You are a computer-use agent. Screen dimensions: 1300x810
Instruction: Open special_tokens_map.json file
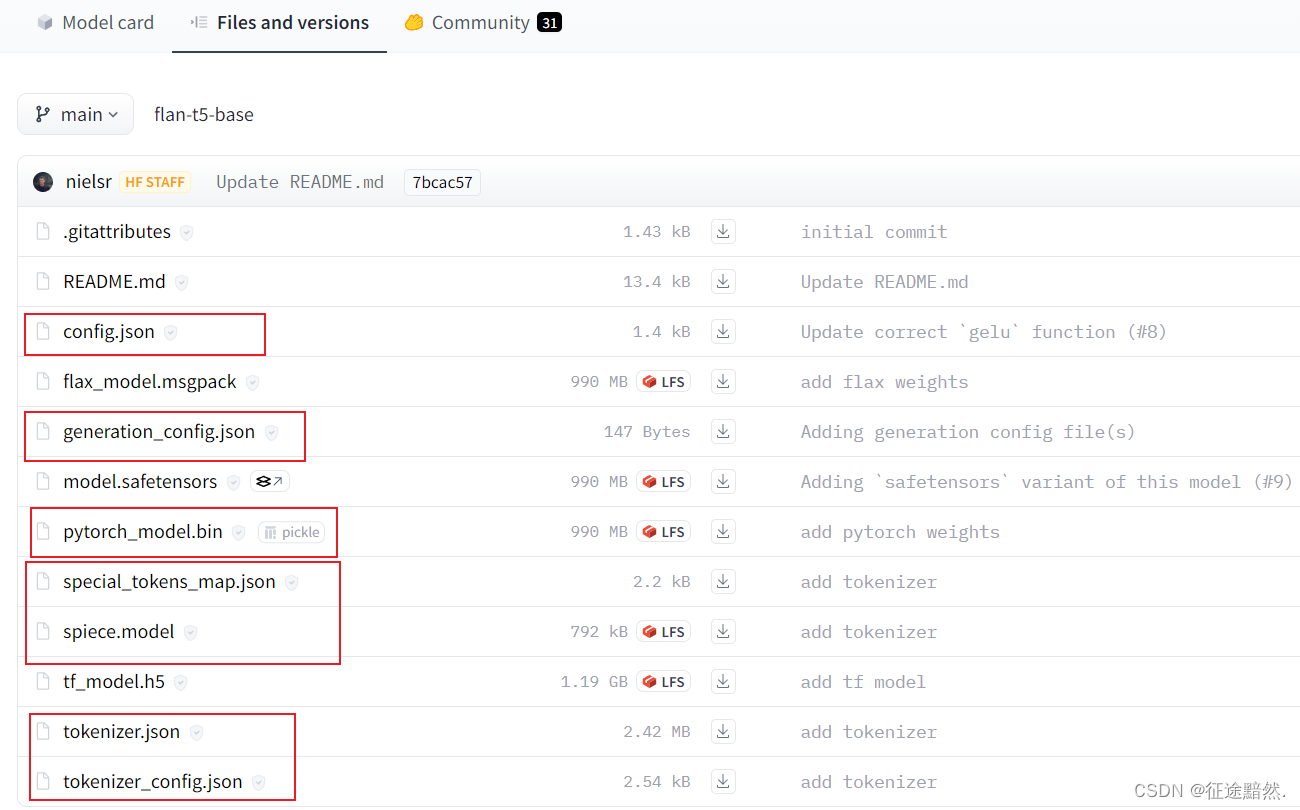169,582
